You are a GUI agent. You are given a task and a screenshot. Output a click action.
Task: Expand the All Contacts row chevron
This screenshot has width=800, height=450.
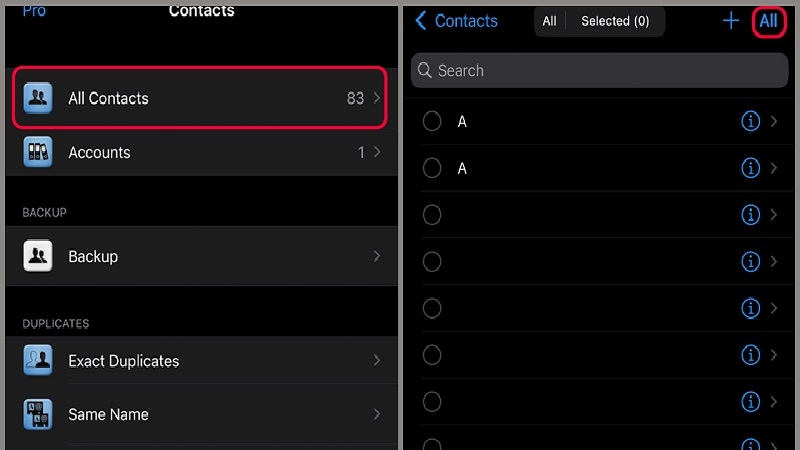point(377,98)
